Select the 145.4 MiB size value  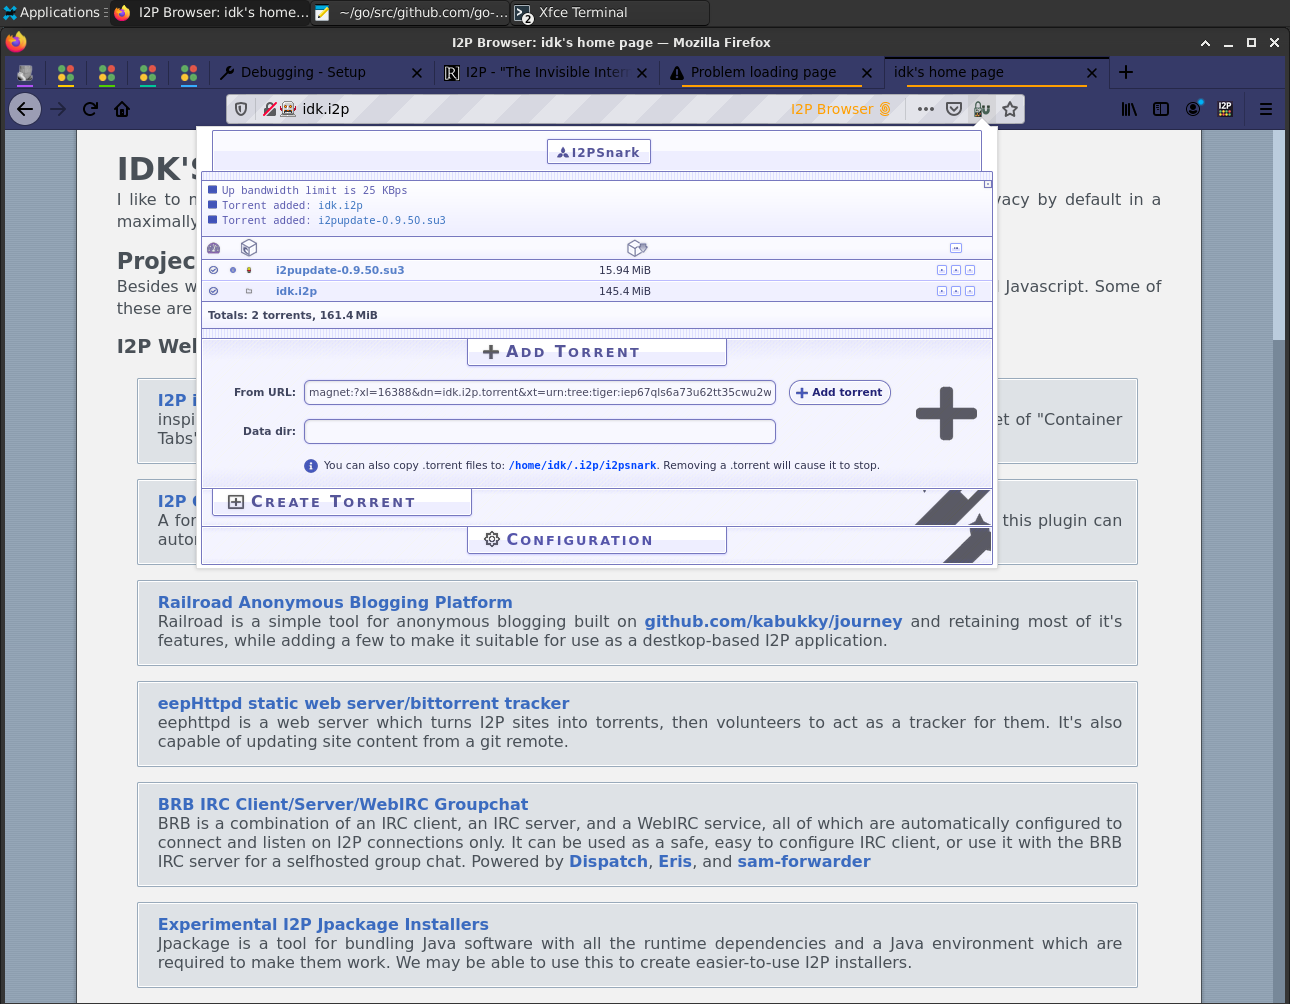pos(625,291)
